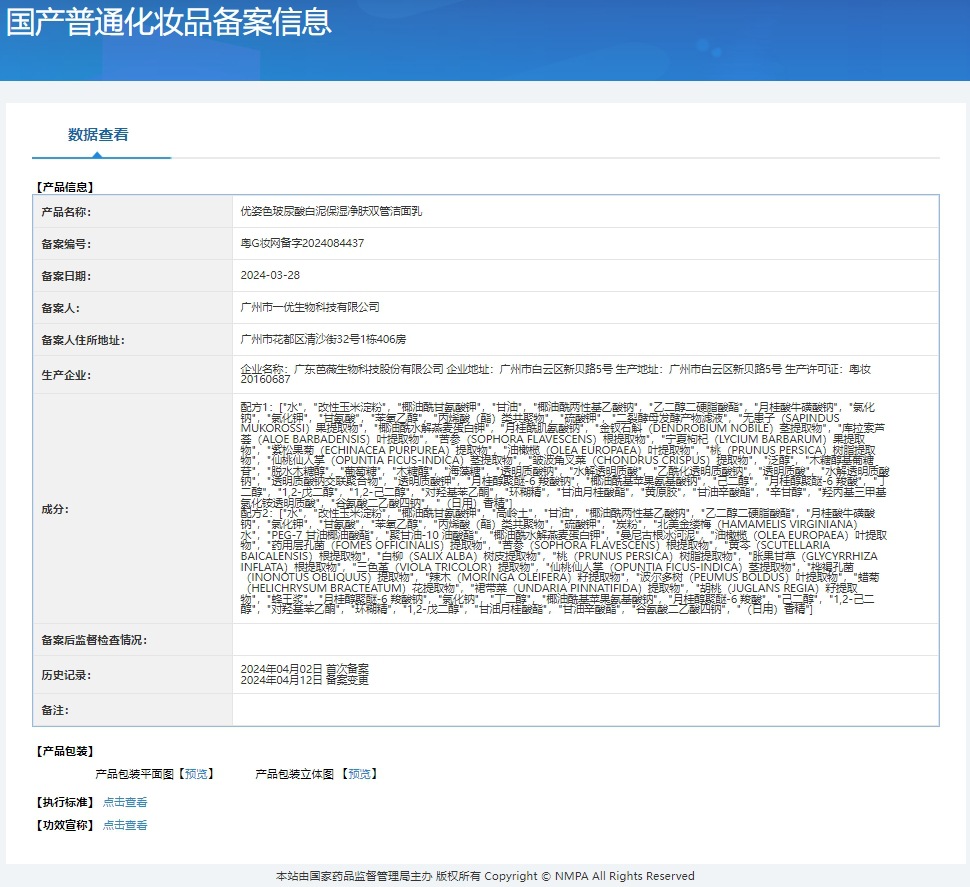Click the 产品包装立体图 label text
This screenshot has width=970, height=887.
[x=294, y=774]
